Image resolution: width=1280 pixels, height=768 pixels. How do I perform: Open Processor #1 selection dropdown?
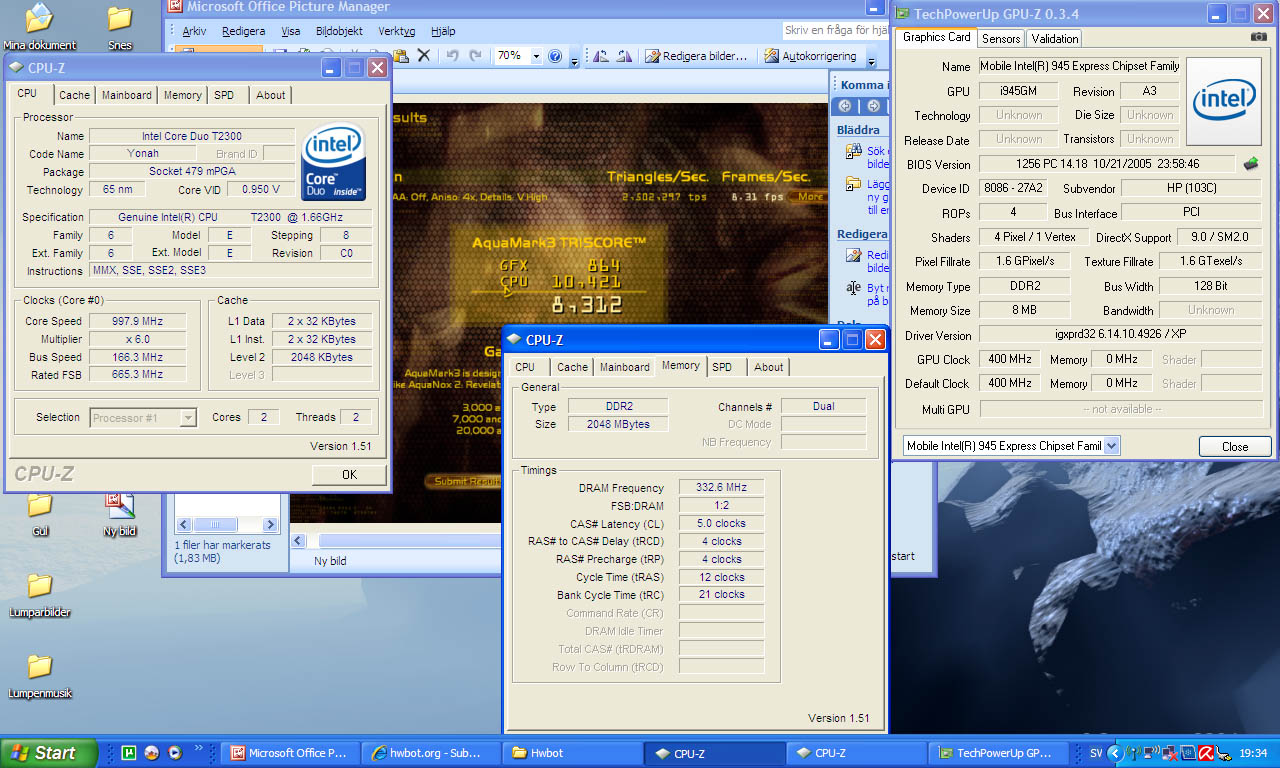(x=188, y=418)
